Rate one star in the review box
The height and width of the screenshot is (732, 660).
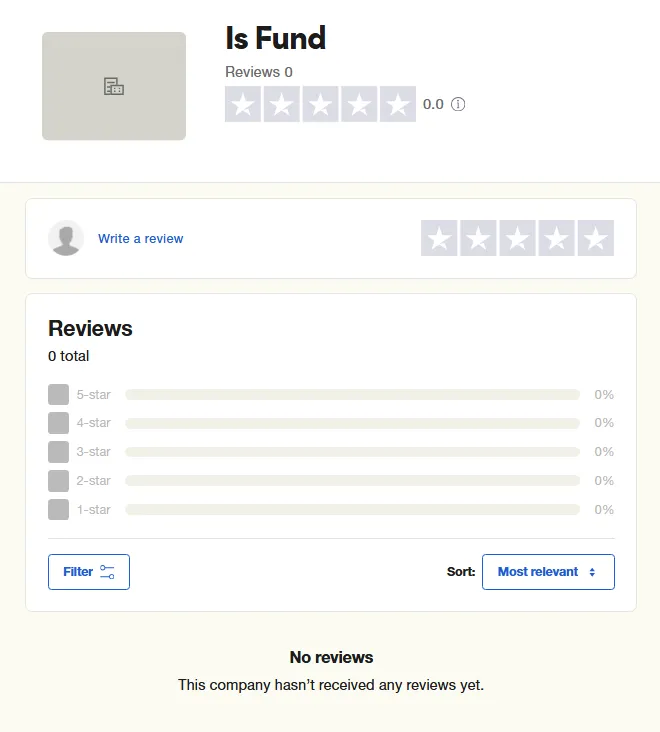439,239
